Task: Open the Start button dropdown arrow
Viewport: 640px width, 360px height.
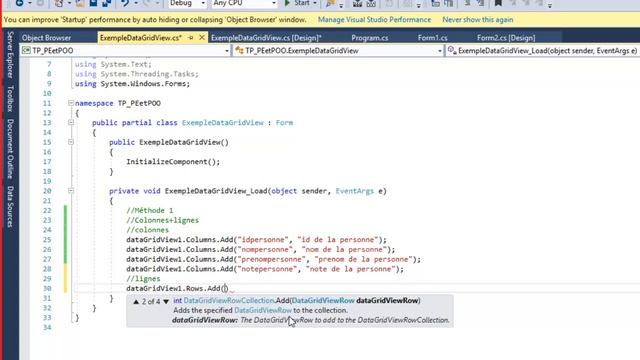Action: (315, 3)
